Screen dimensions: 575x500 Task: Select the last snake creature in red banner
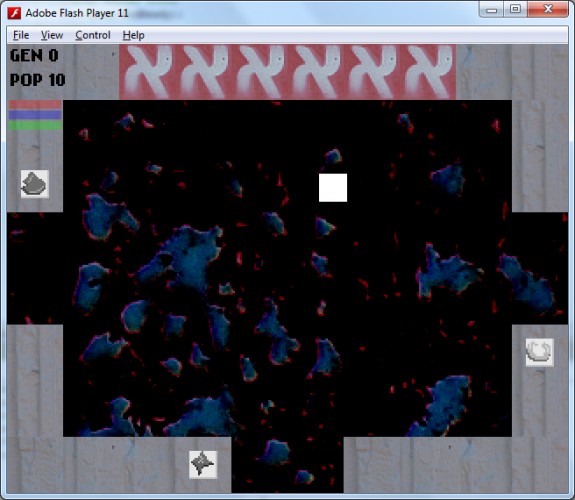[428, 72]
